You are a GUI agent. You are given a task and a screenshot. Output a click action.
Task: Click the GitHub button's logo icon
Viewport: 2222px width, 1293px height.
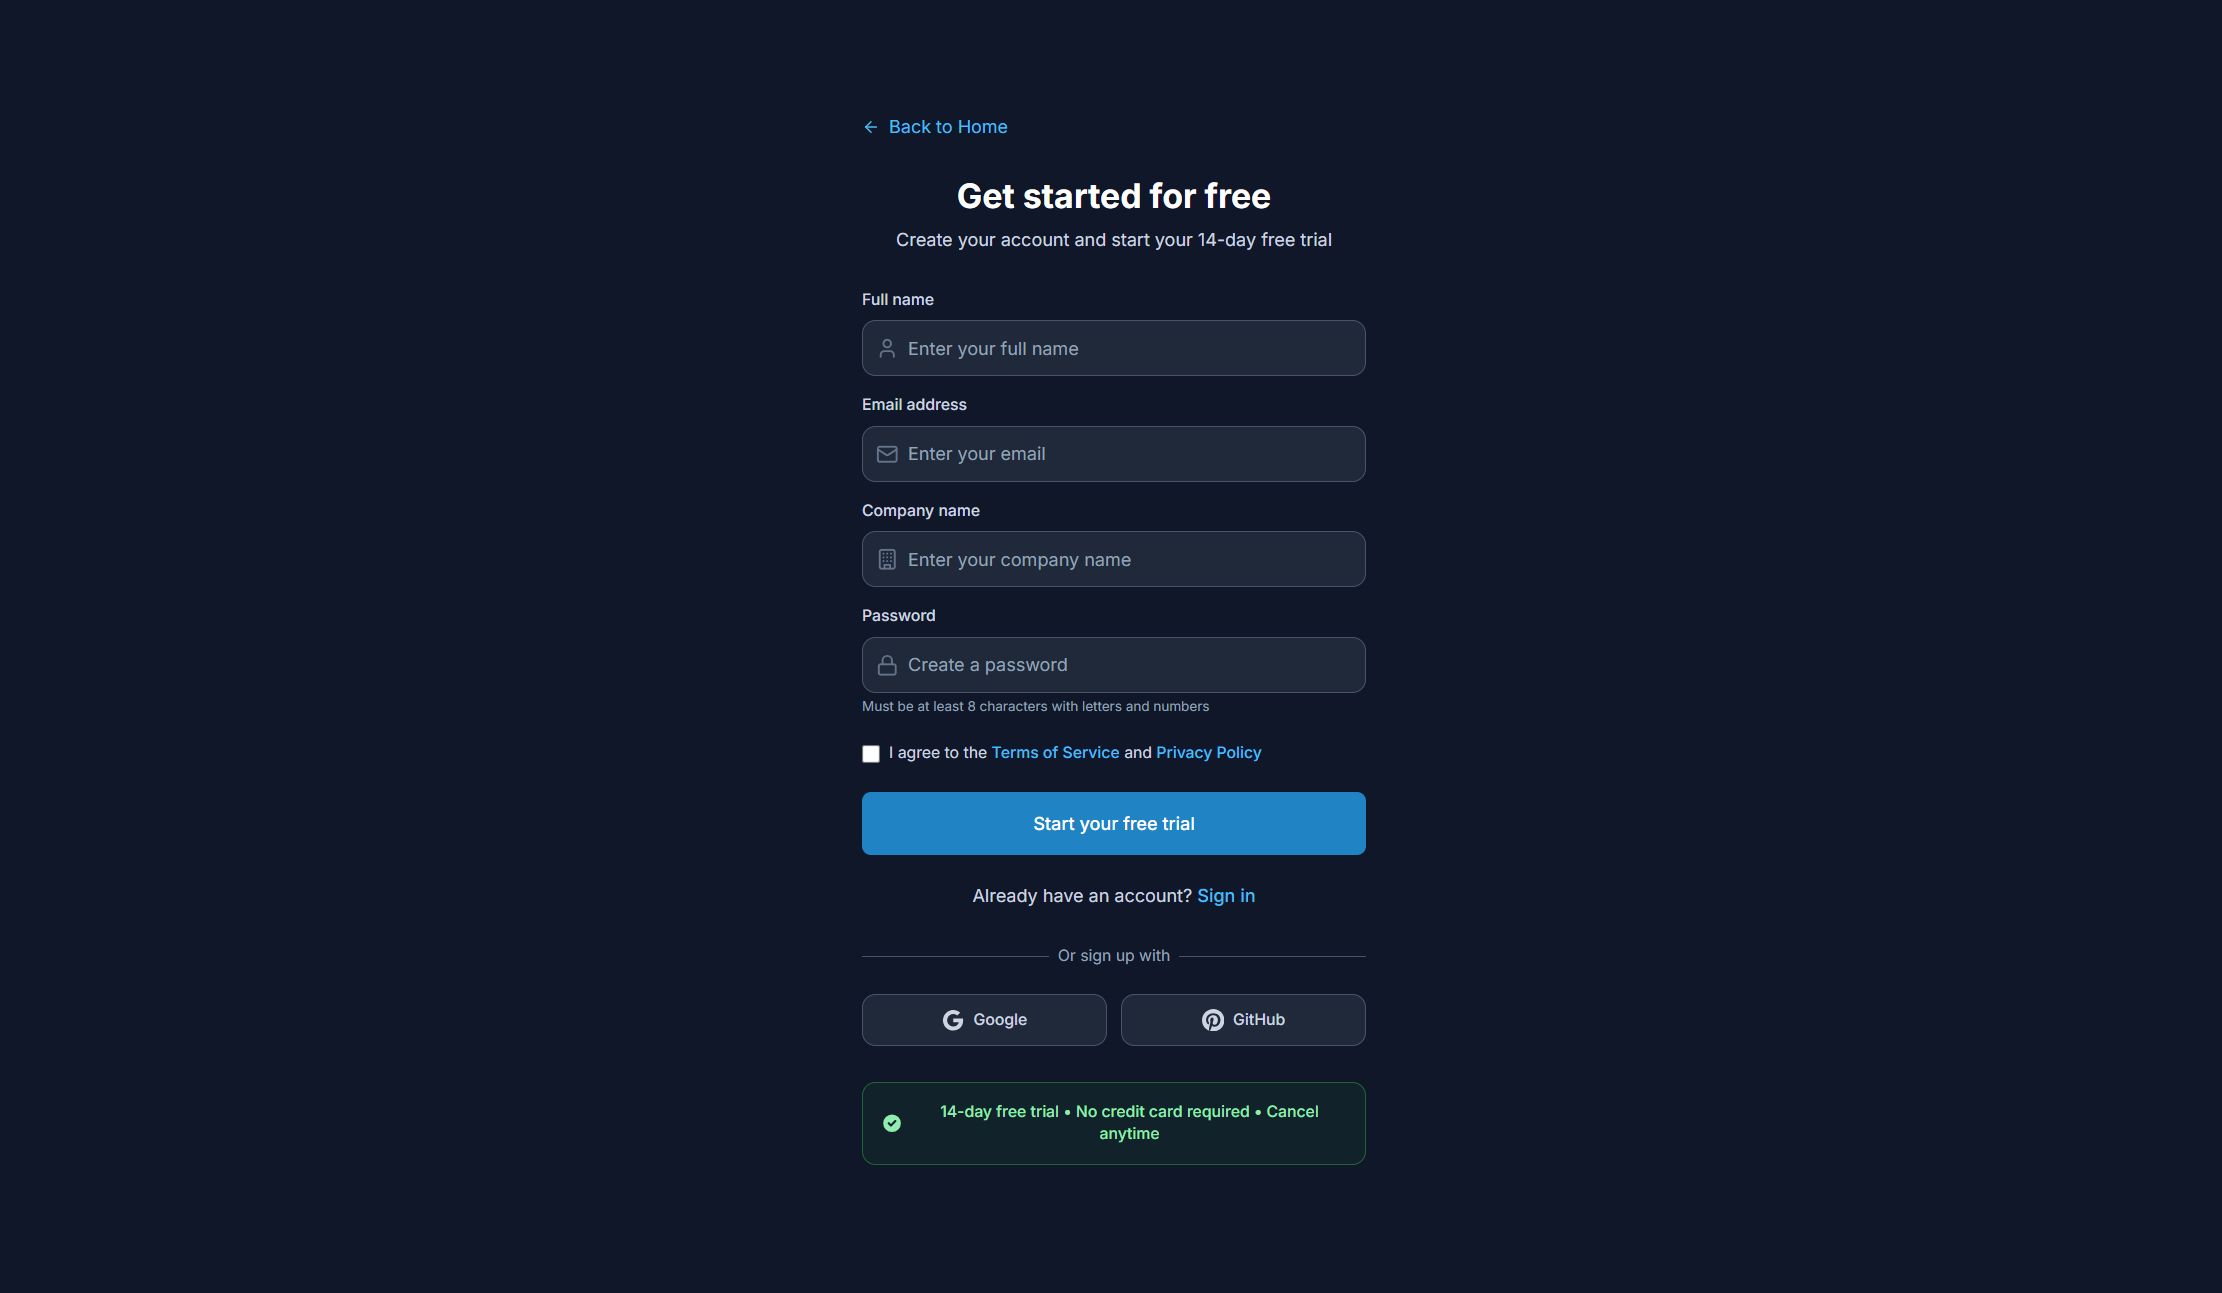[1213, 1020]
